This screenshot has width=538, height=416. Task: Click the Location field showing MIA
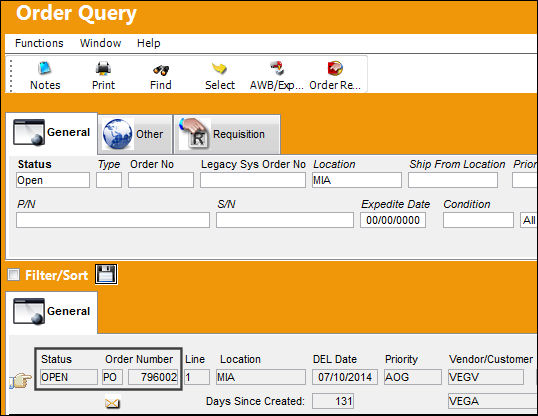[357, 180]
